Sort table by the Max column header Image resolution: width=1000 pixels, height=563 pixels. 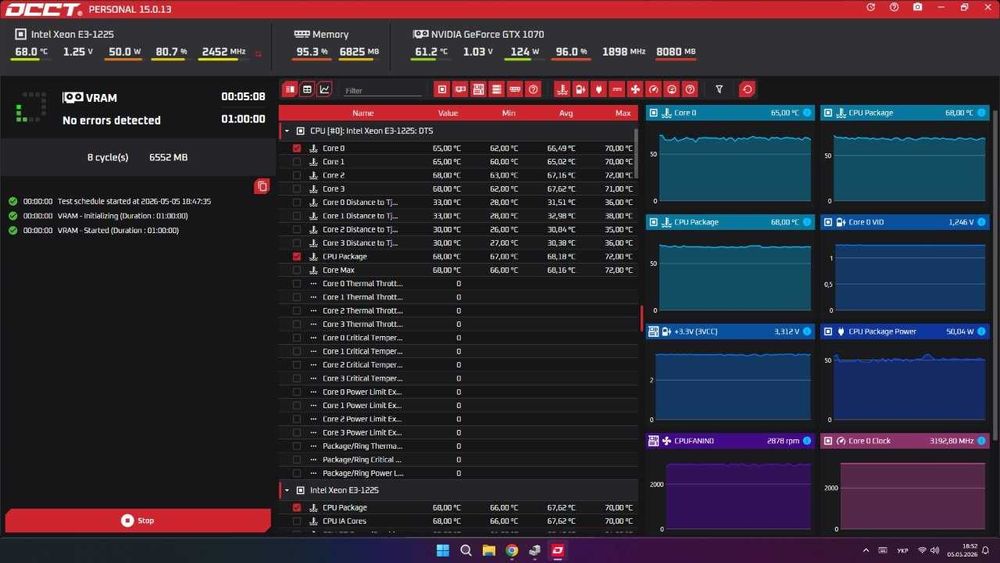623,113
